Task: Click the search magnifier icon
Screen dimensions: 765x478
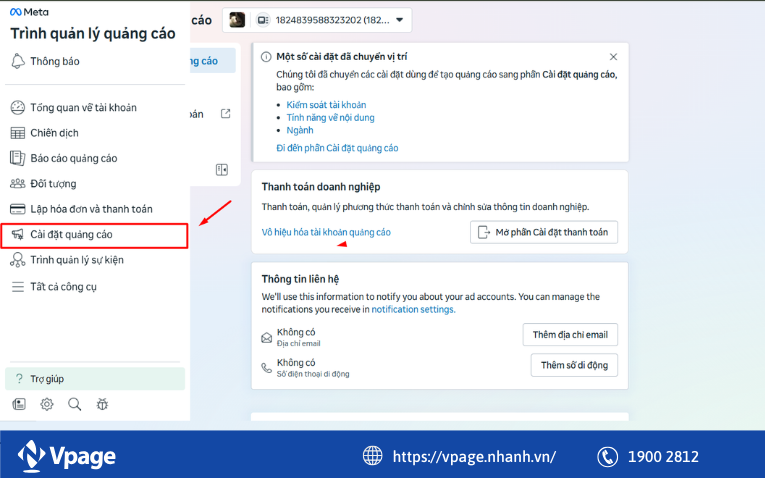Action: [75, 404]
